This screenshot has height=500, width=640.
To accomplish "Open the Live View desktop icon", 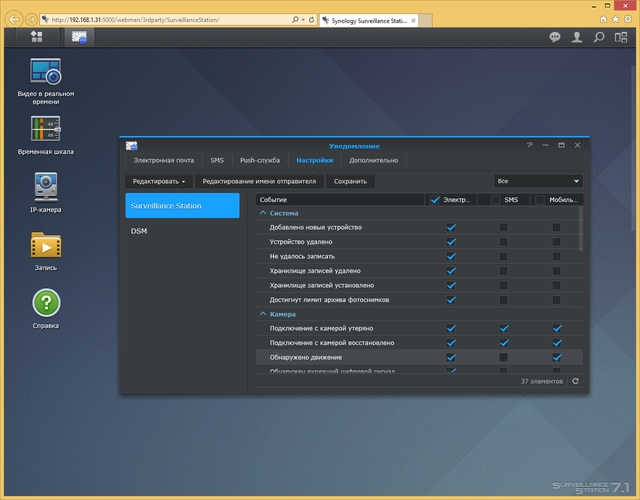I will point(46,72).
